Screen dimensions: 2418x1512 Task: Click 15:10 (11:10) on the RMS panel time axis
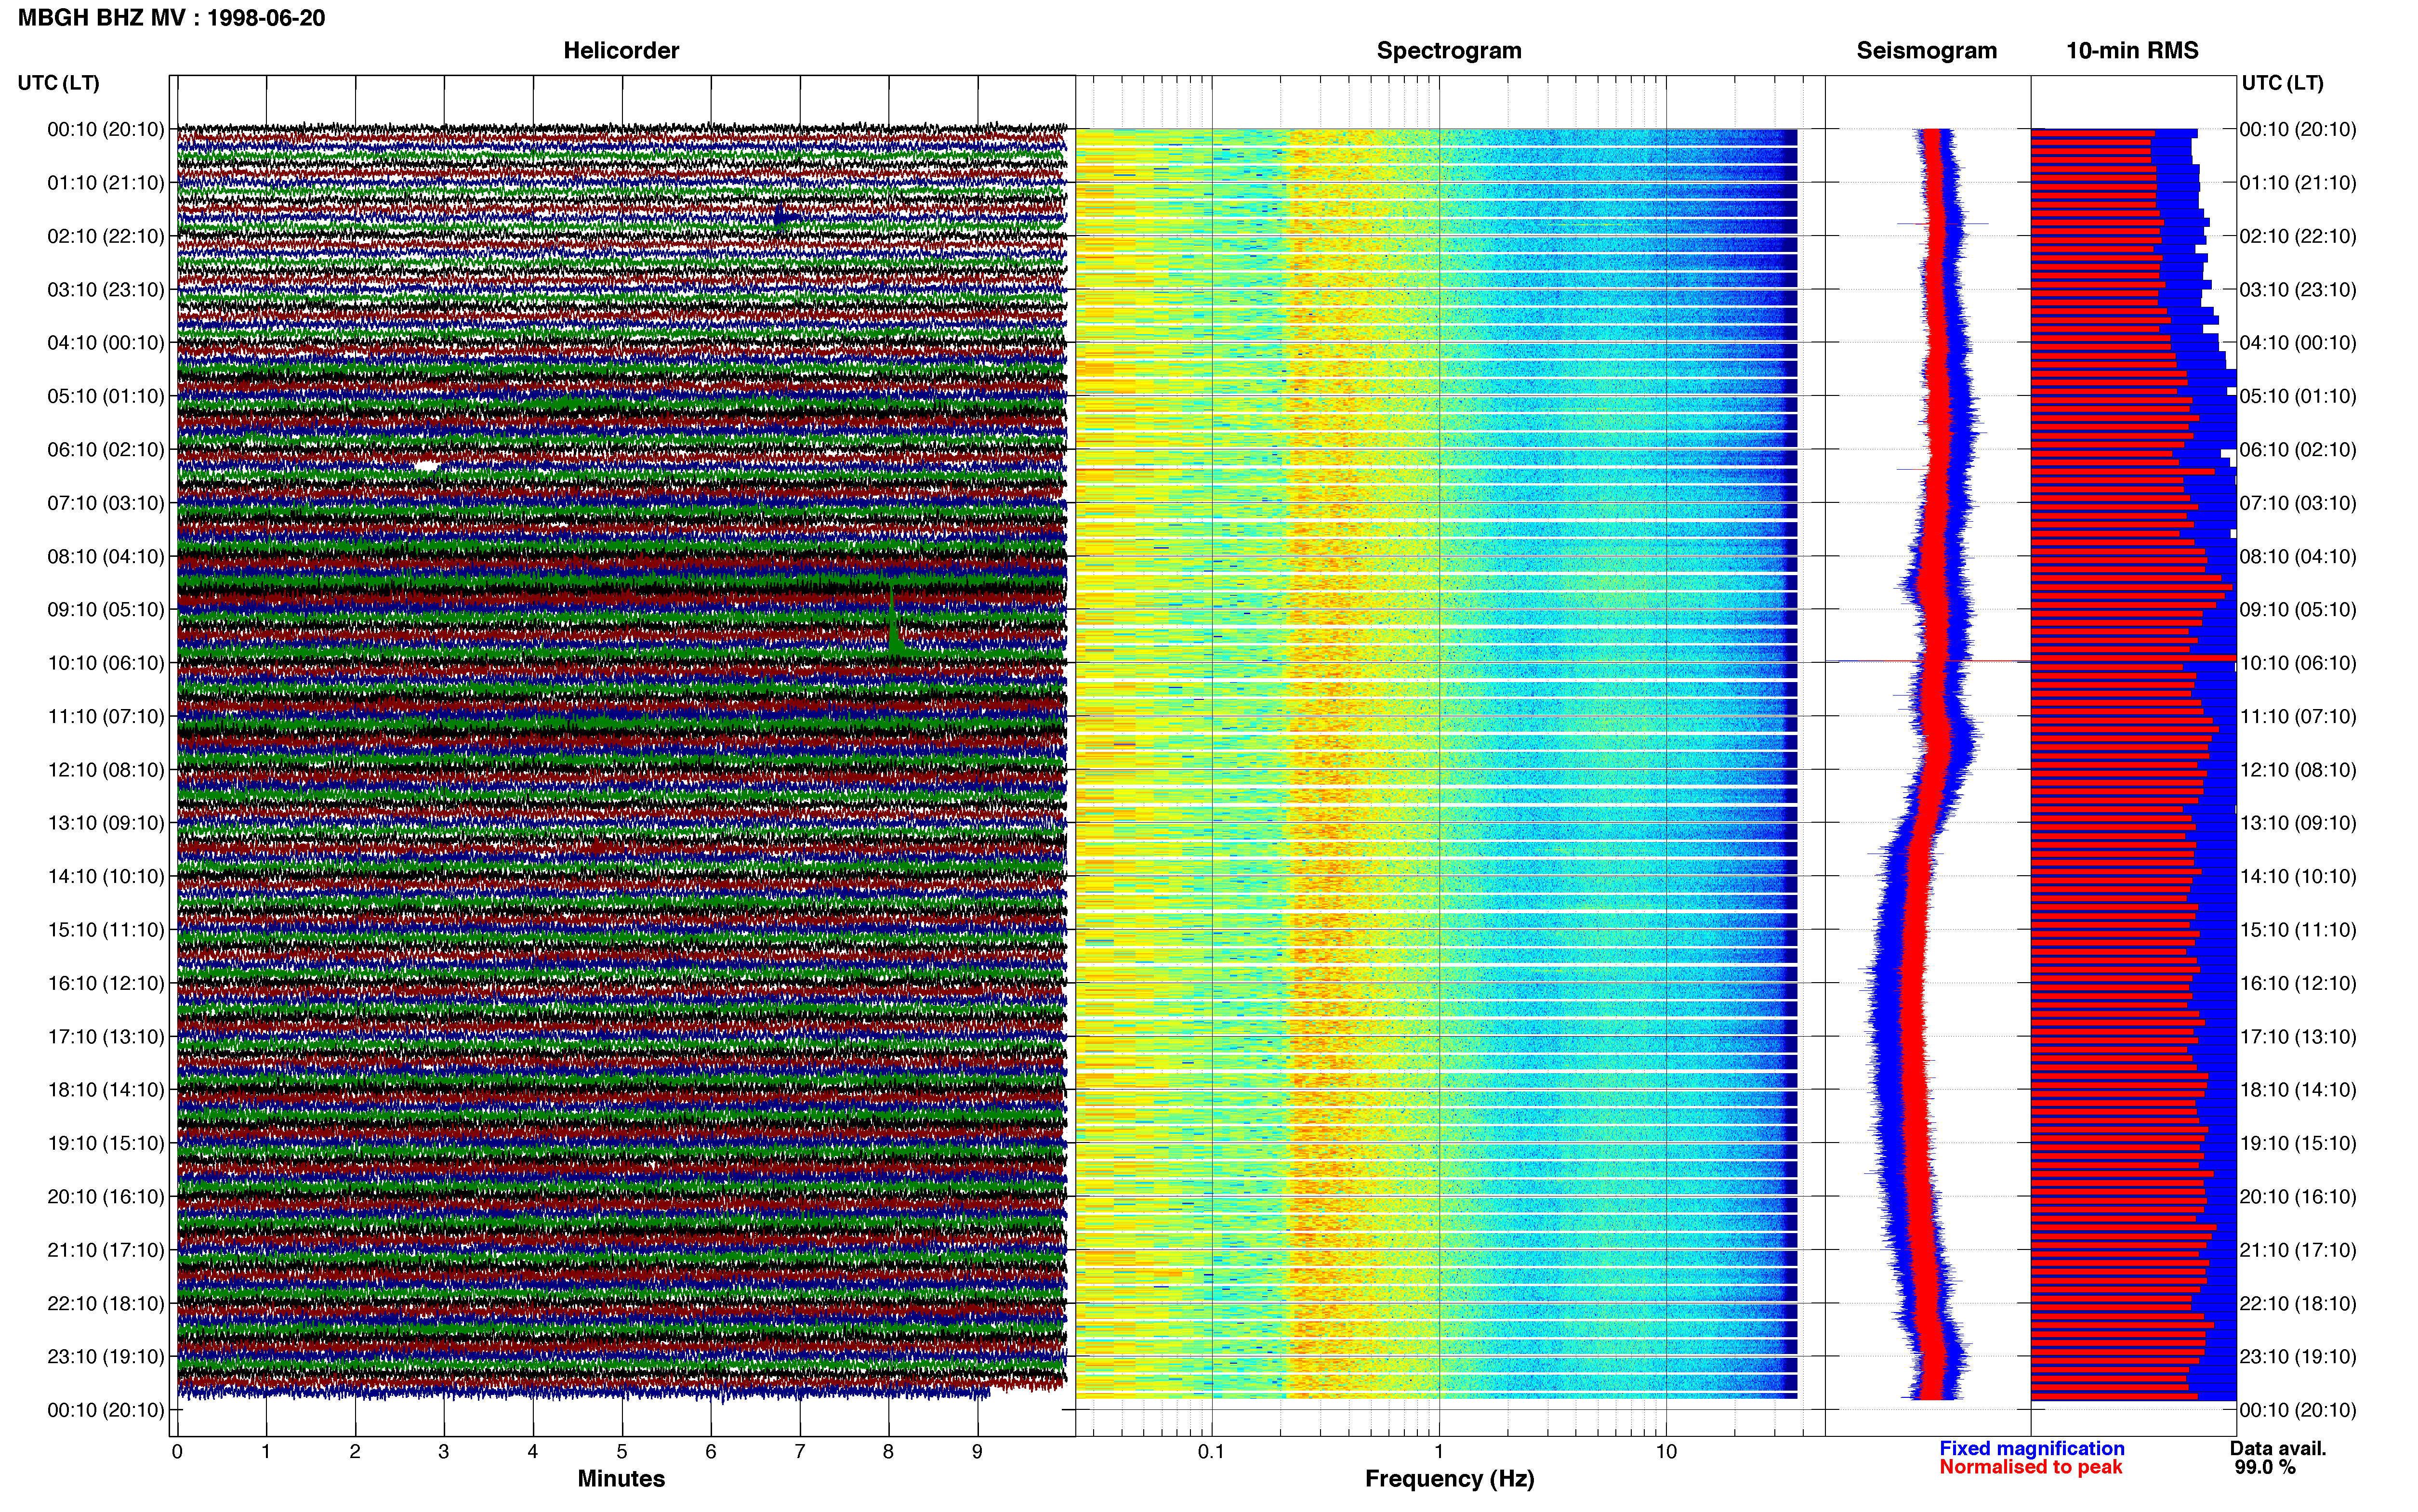point(2298,930)
